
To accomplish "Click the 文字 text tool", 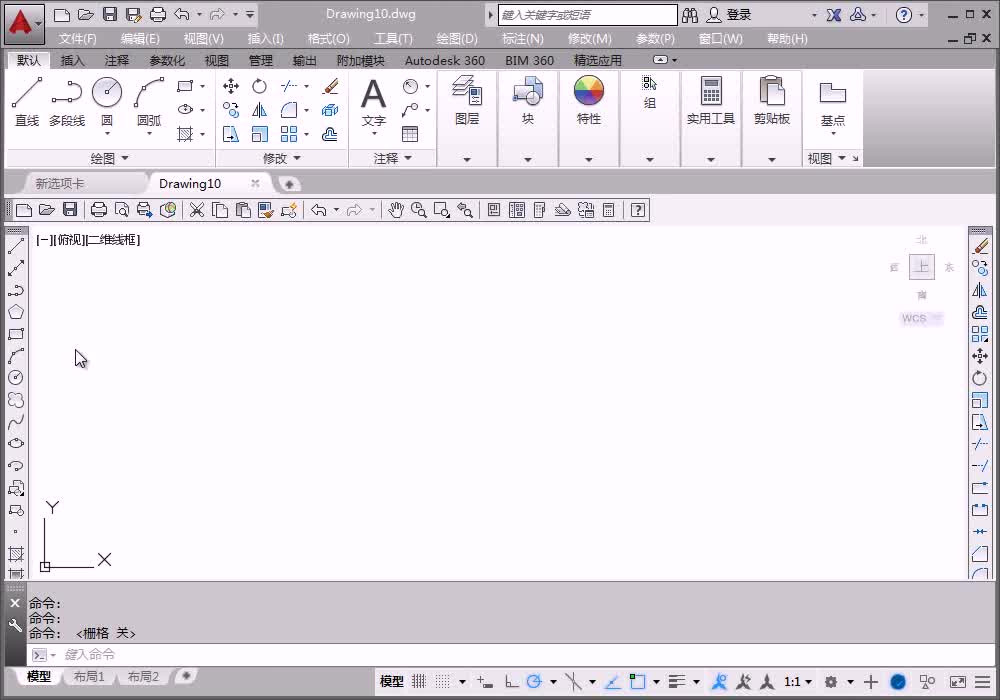I will pos(374,102).
